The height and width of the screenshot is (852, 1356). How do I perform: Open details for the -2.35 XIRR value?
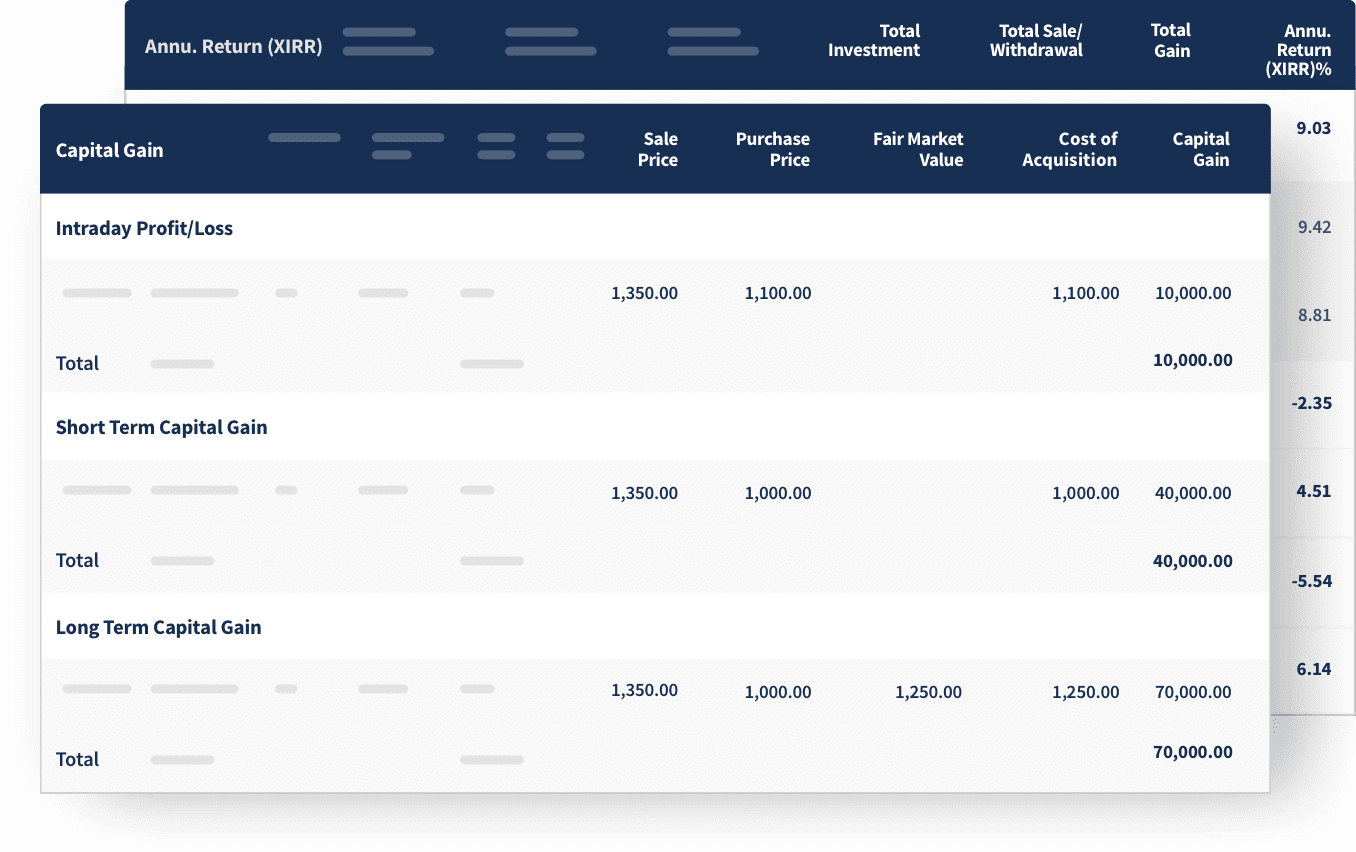tap(1313, 403)
